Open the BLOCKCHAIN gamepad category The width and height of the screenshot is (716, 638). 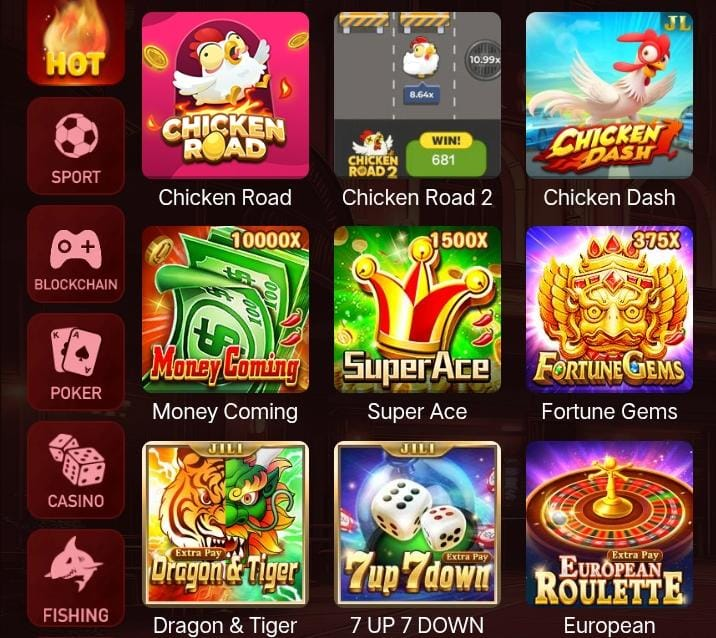click(x=76, y=254)
